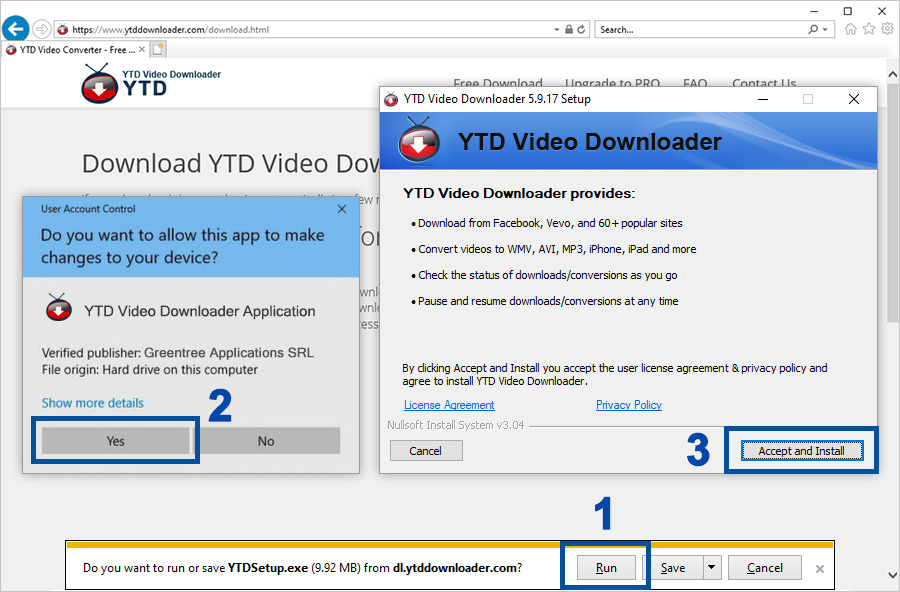The image size is (900, 592).
Task: Click 'Verified publisher: Greentree Applications SRL' text
Action: pos(177,353)
